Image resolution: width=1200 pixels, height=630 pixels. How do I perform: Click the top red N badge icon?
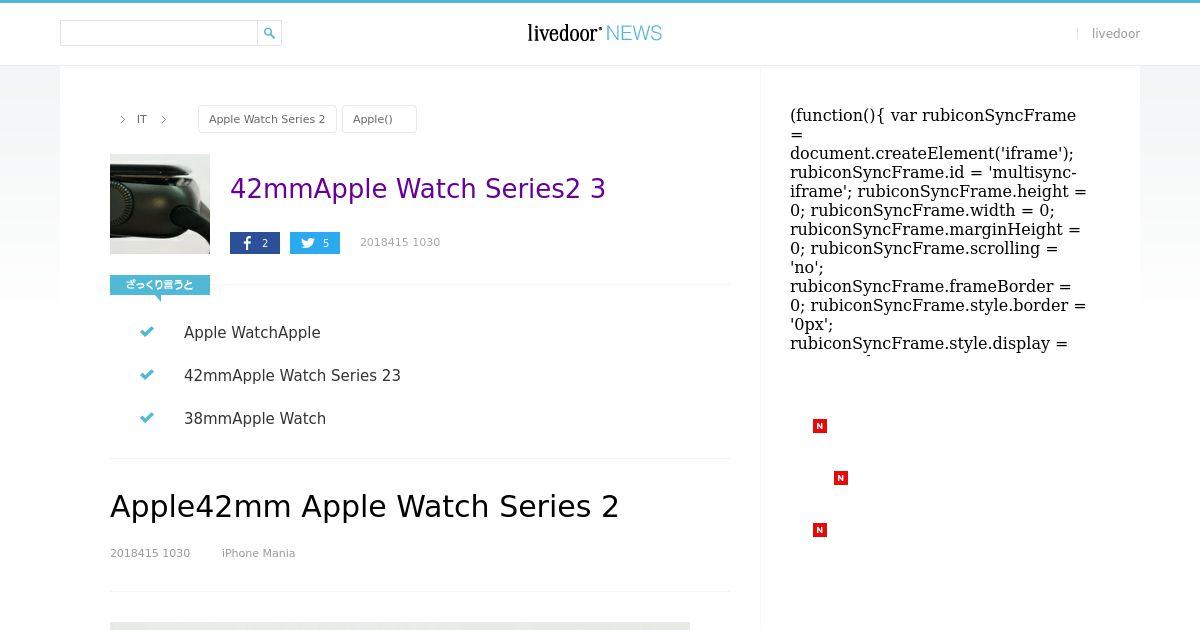click(820, 426)
